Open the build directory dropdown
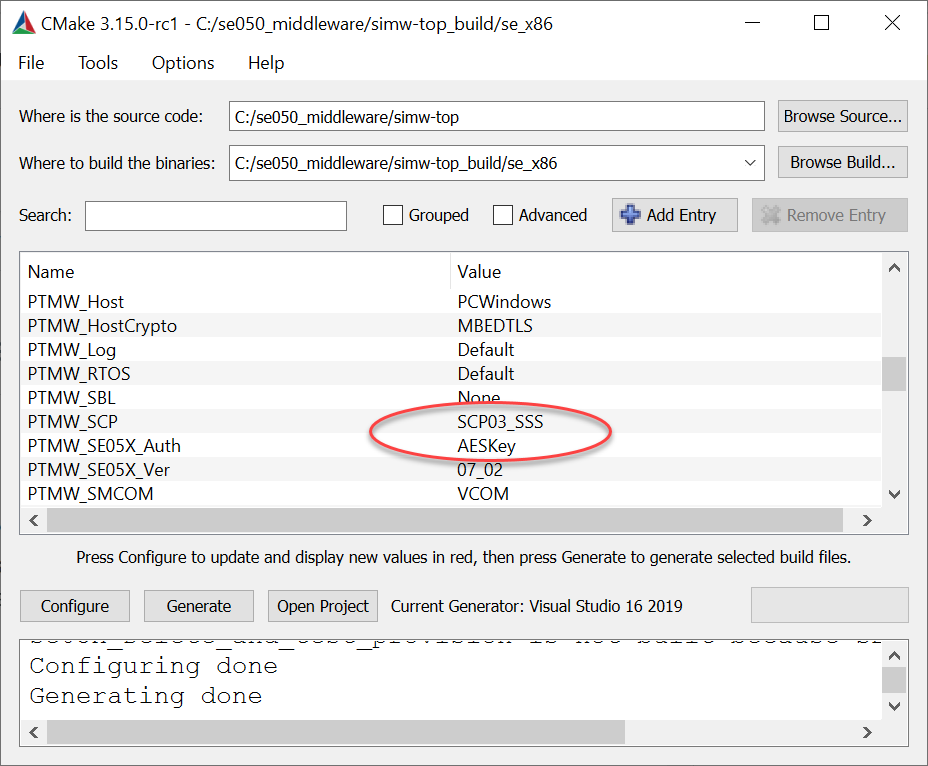 click(x=749, y=162)
